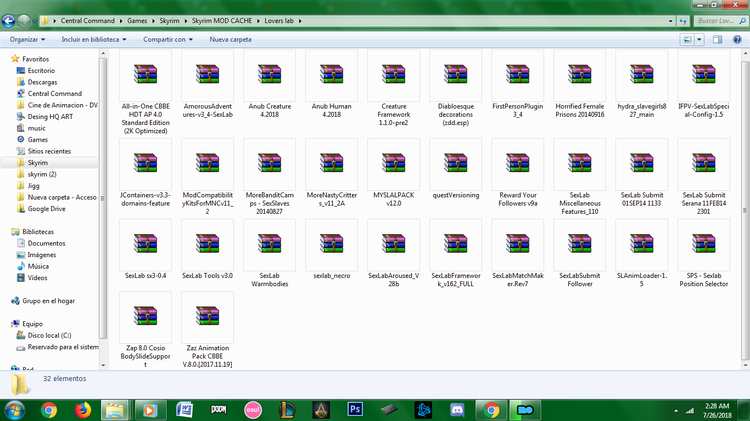Open Disco local (C:)

(x=49, y=335)
